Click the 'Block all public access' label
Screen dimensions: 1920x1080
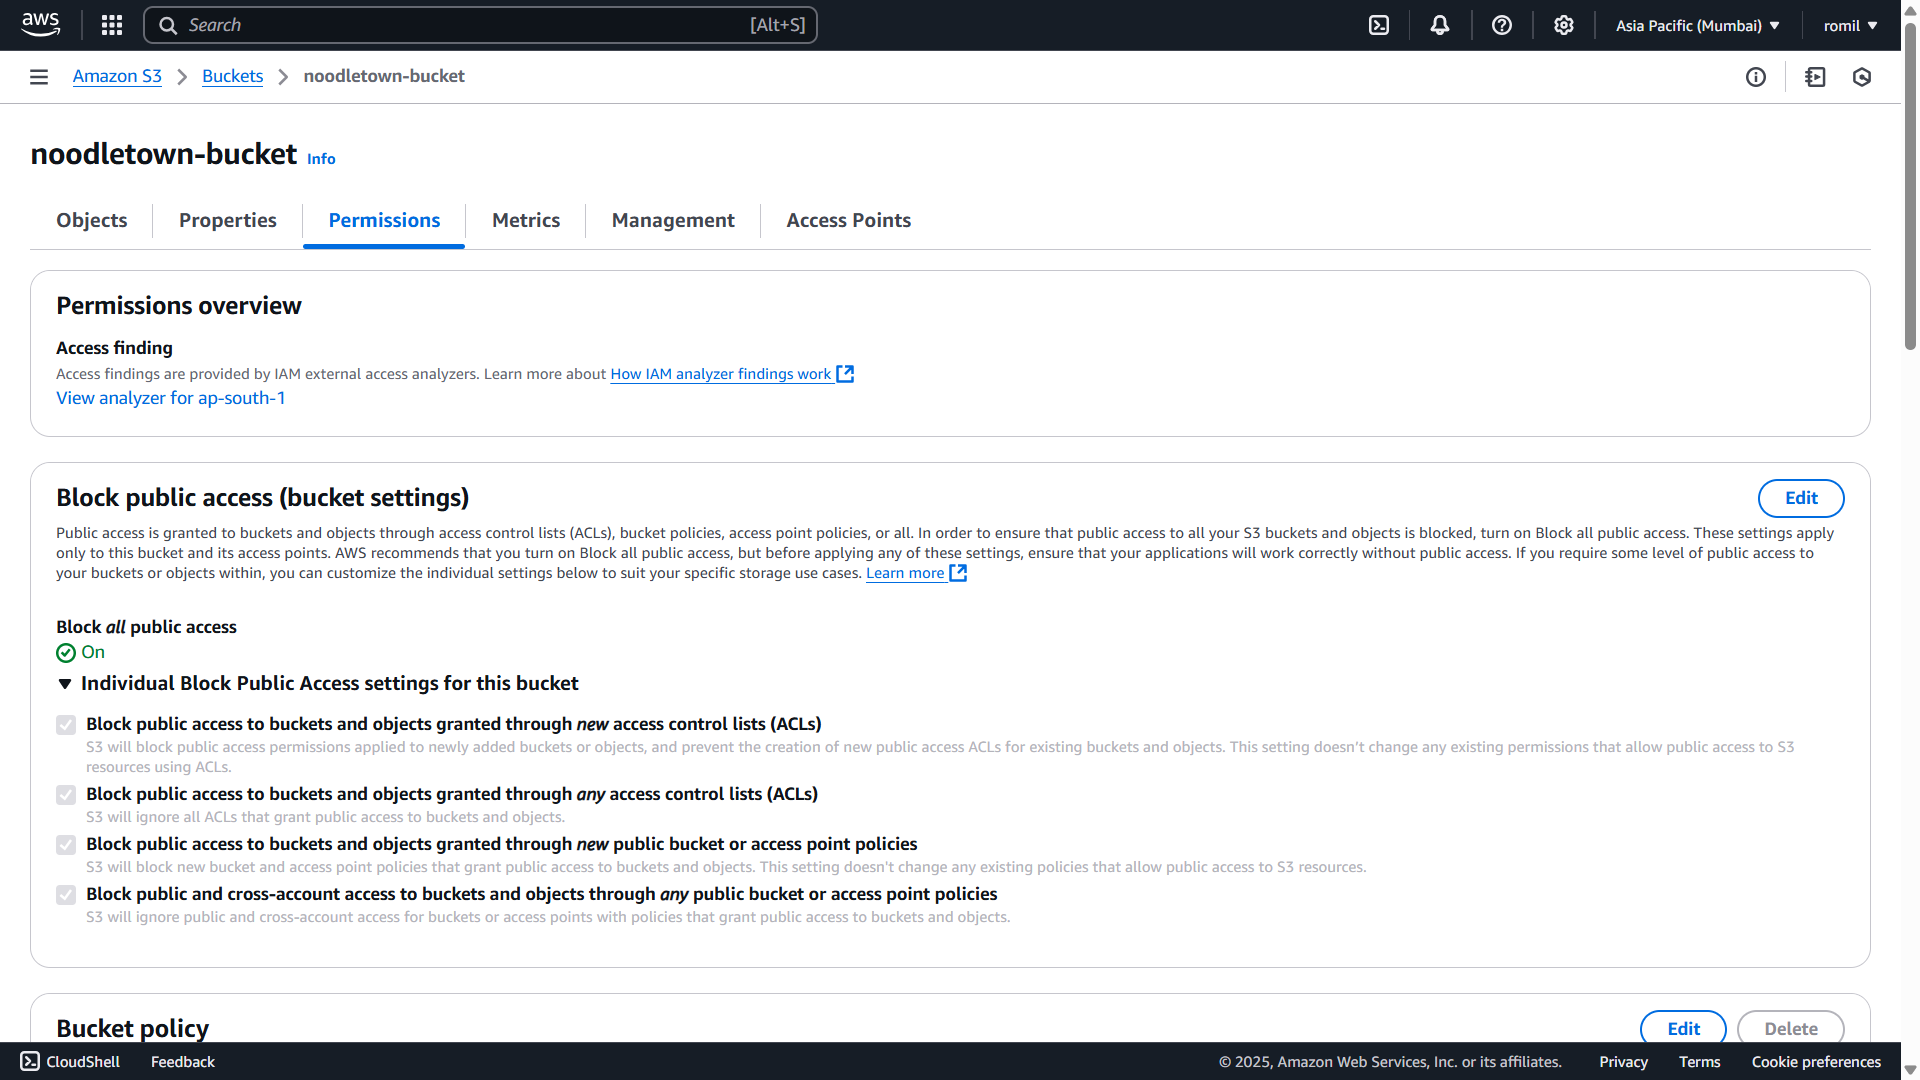tap(146, 627)
